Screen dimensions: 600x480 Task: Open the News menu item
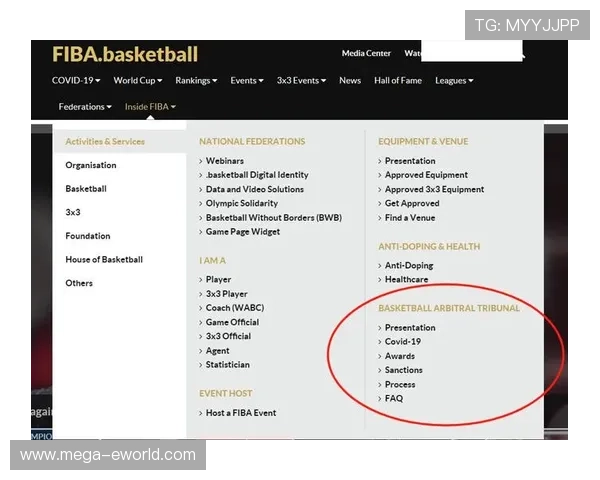pyautogui.click(x=350, y=80)
